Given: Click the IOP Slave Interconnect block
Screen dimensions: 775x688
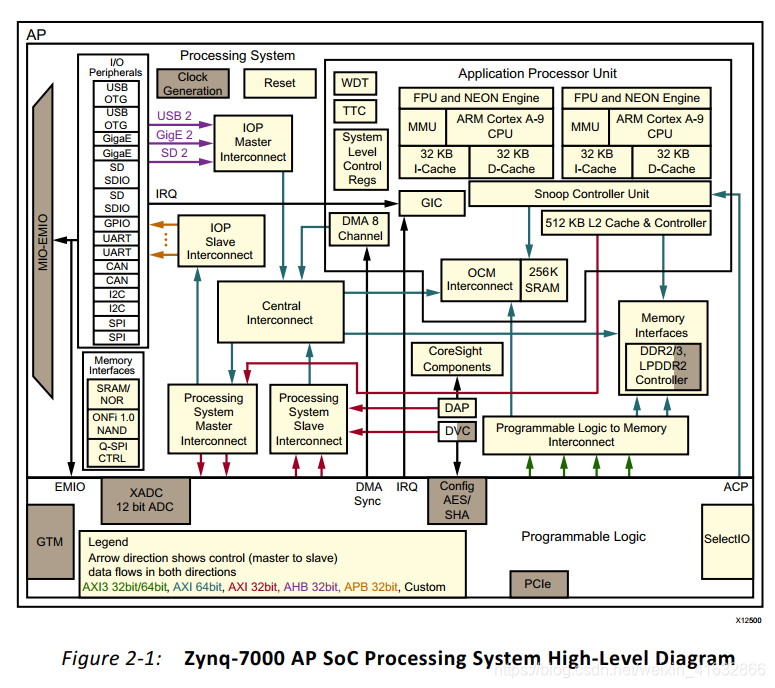Looking at the screenshot, I should coord(221,241).
